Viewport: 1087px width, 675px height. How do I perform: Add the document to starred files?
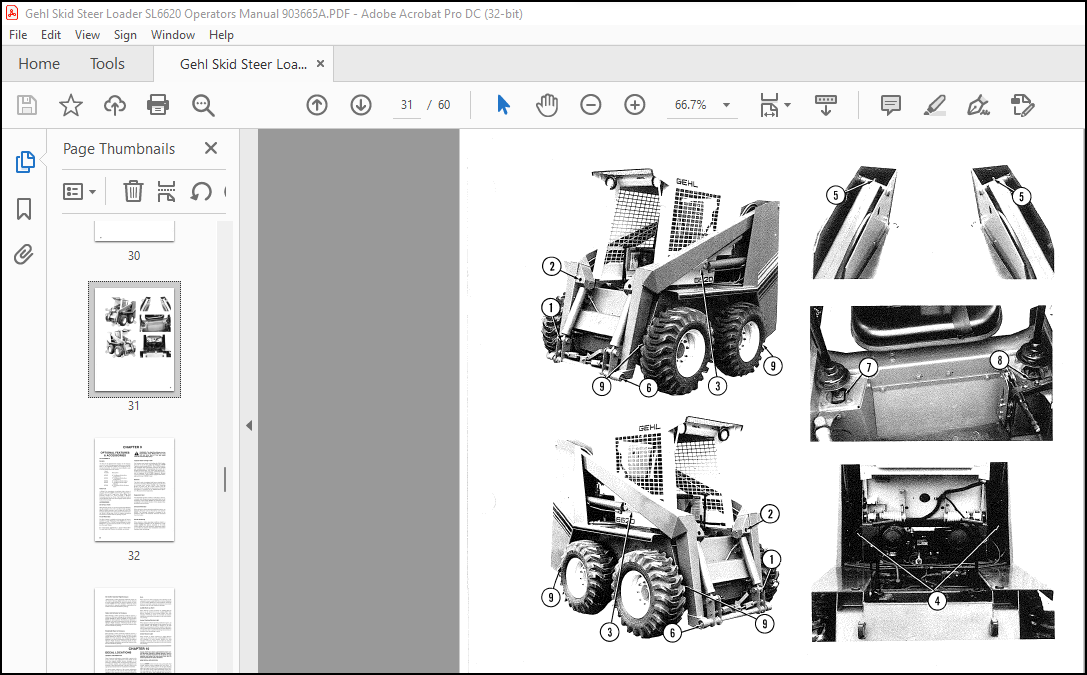pos(71,105)
